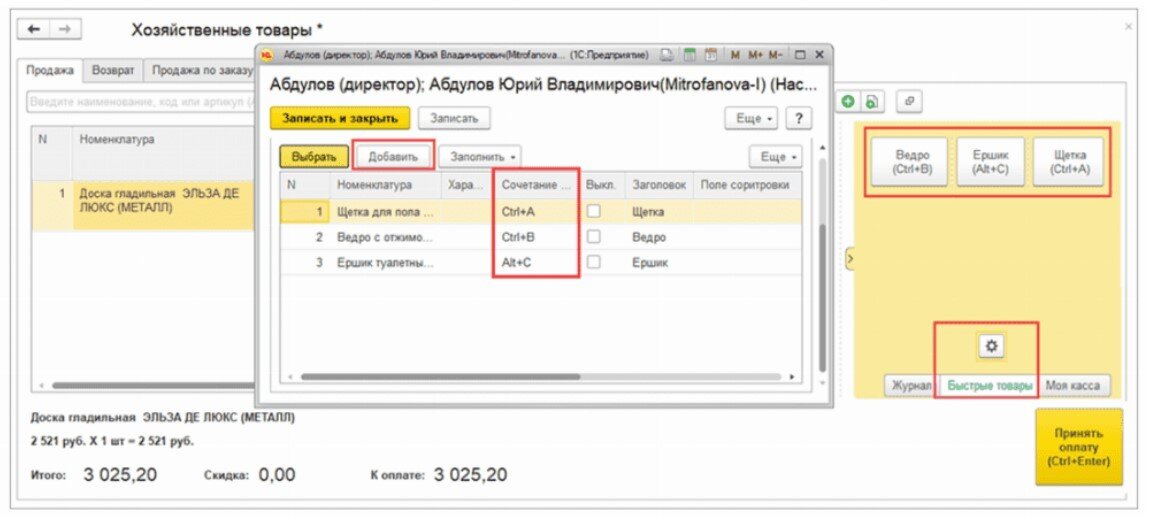Toggle Выкл. checkbox for Щетка row
Viewport: 1151px width, 516px height.
(593, 211)
